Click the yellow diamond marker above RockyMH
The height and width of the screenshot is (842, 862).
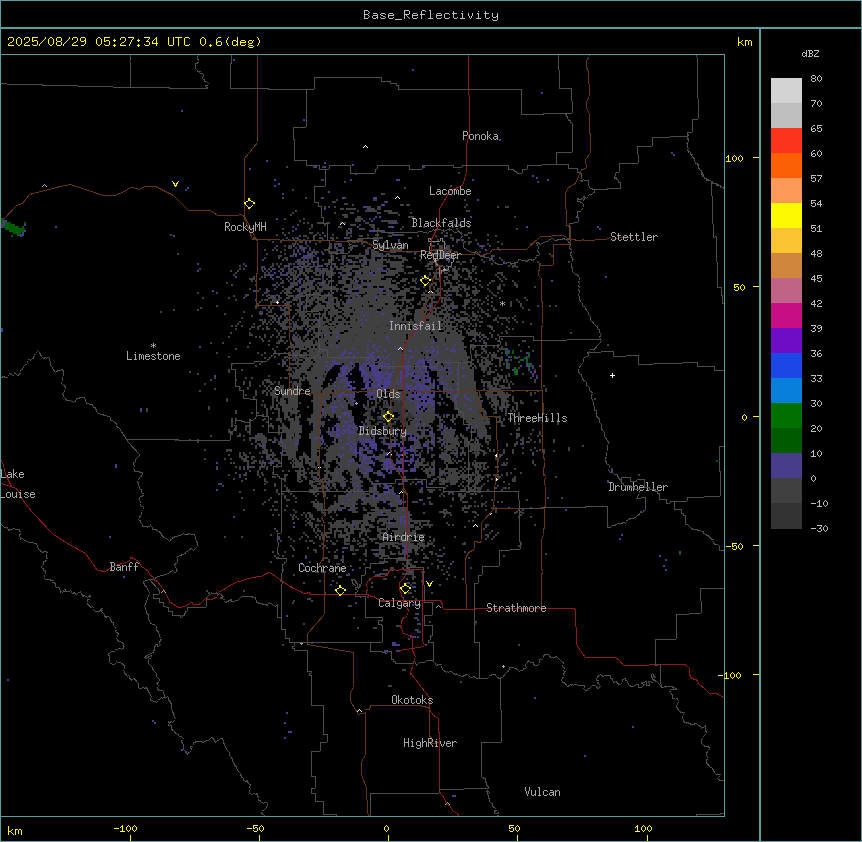coord(249,204)
